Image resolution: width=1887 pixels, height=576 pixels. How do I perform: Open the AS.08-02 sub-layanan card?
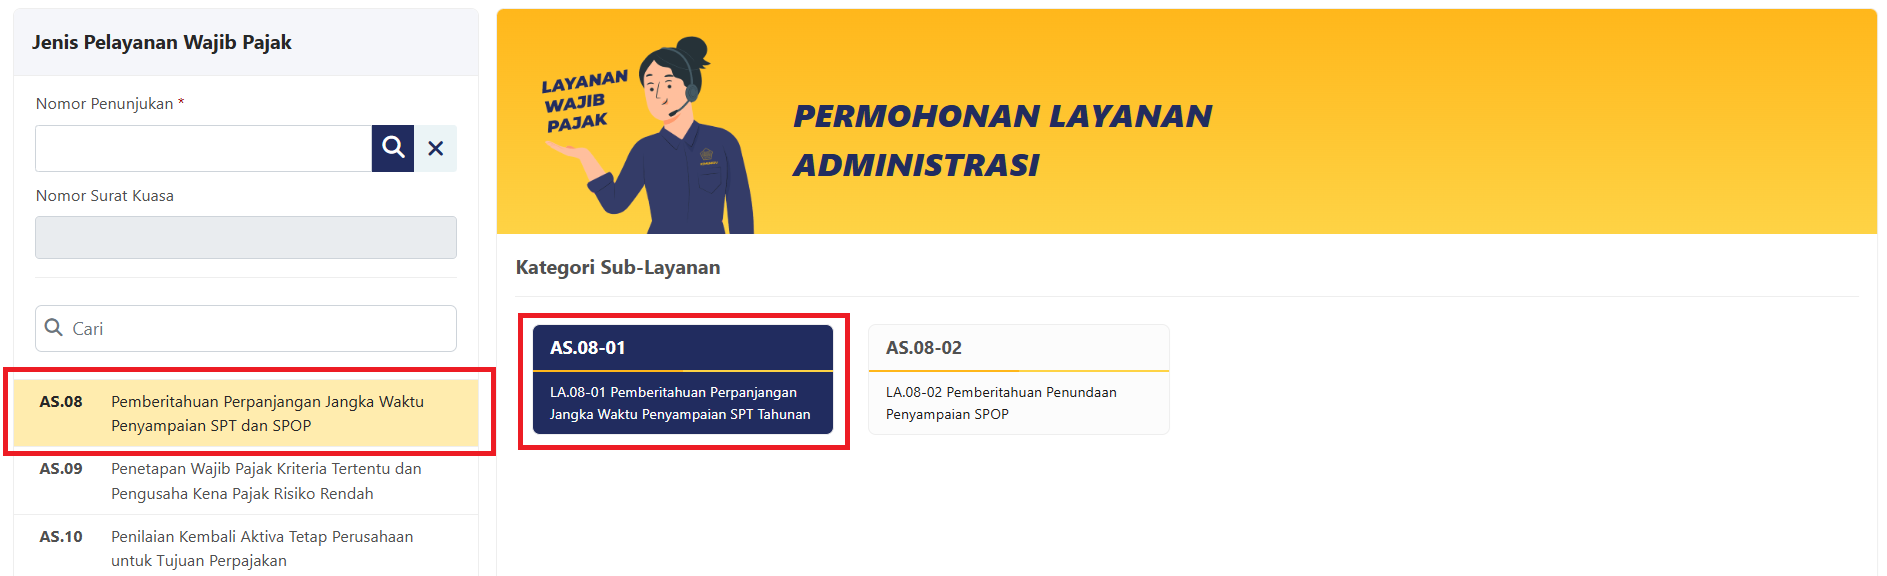pyautogui.click(x=1019, y=379)
